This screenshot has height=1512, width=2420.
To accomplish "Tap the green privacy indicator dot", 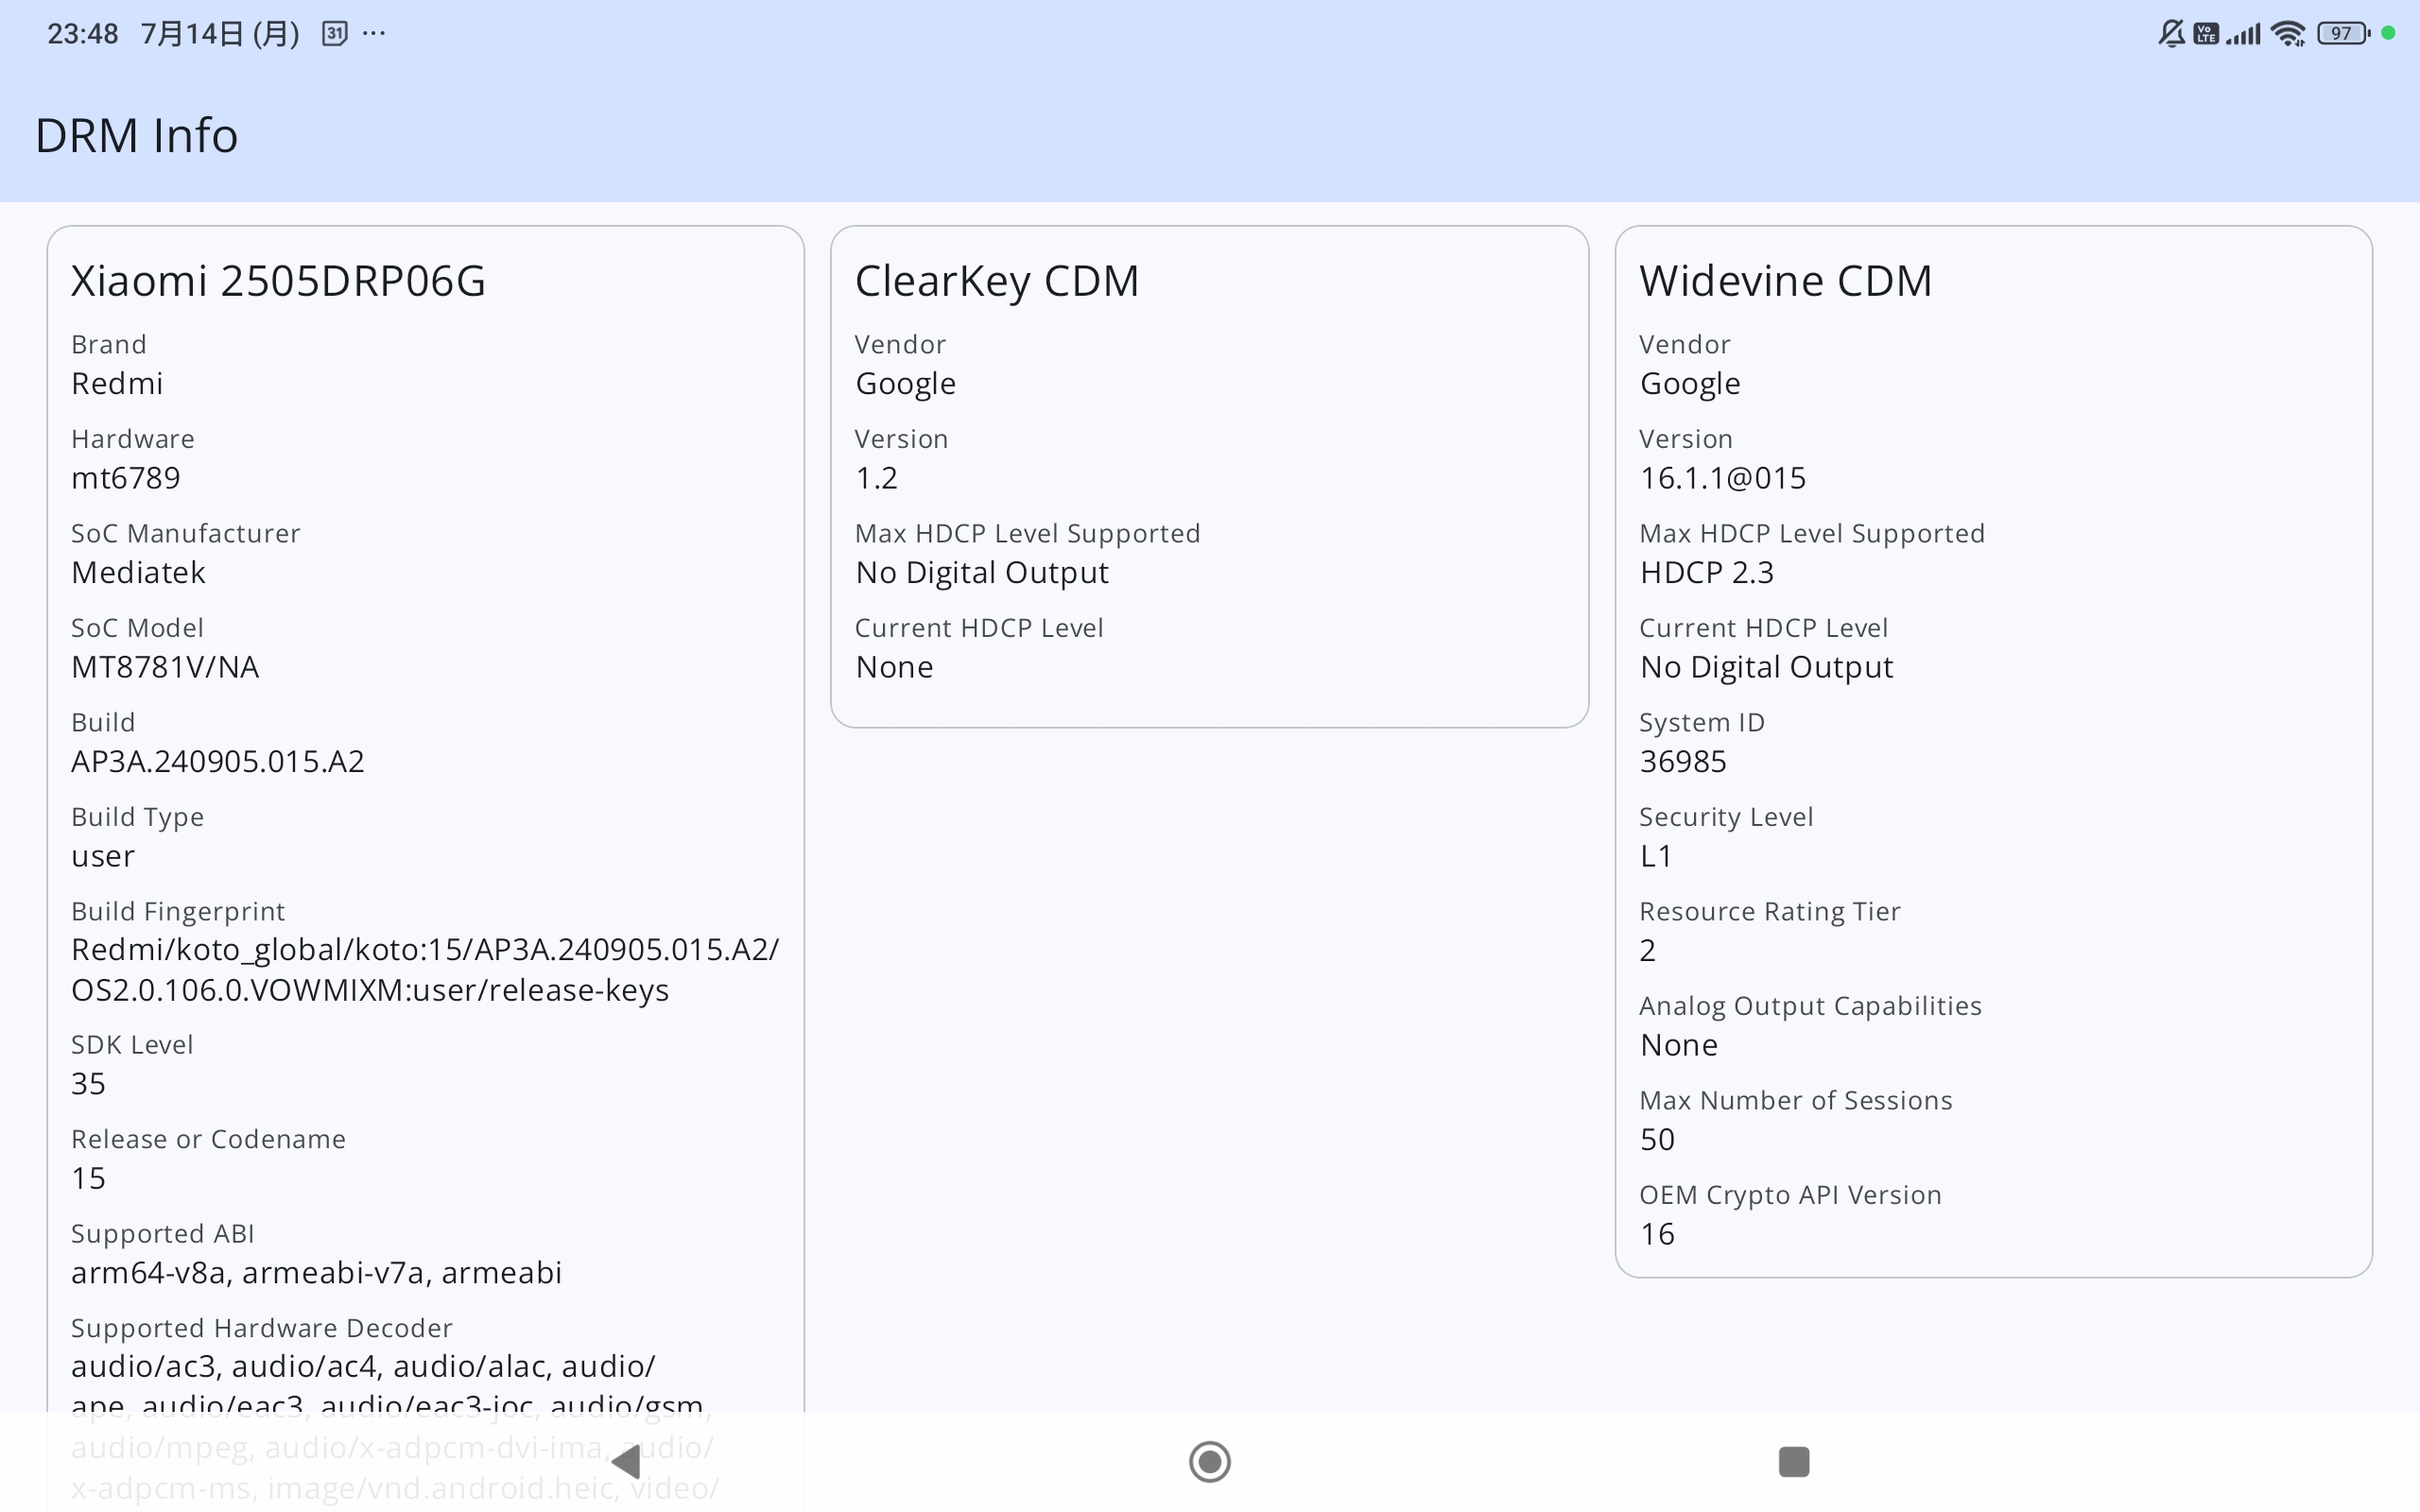I will pyautogui.click(x=2388, y=33).
